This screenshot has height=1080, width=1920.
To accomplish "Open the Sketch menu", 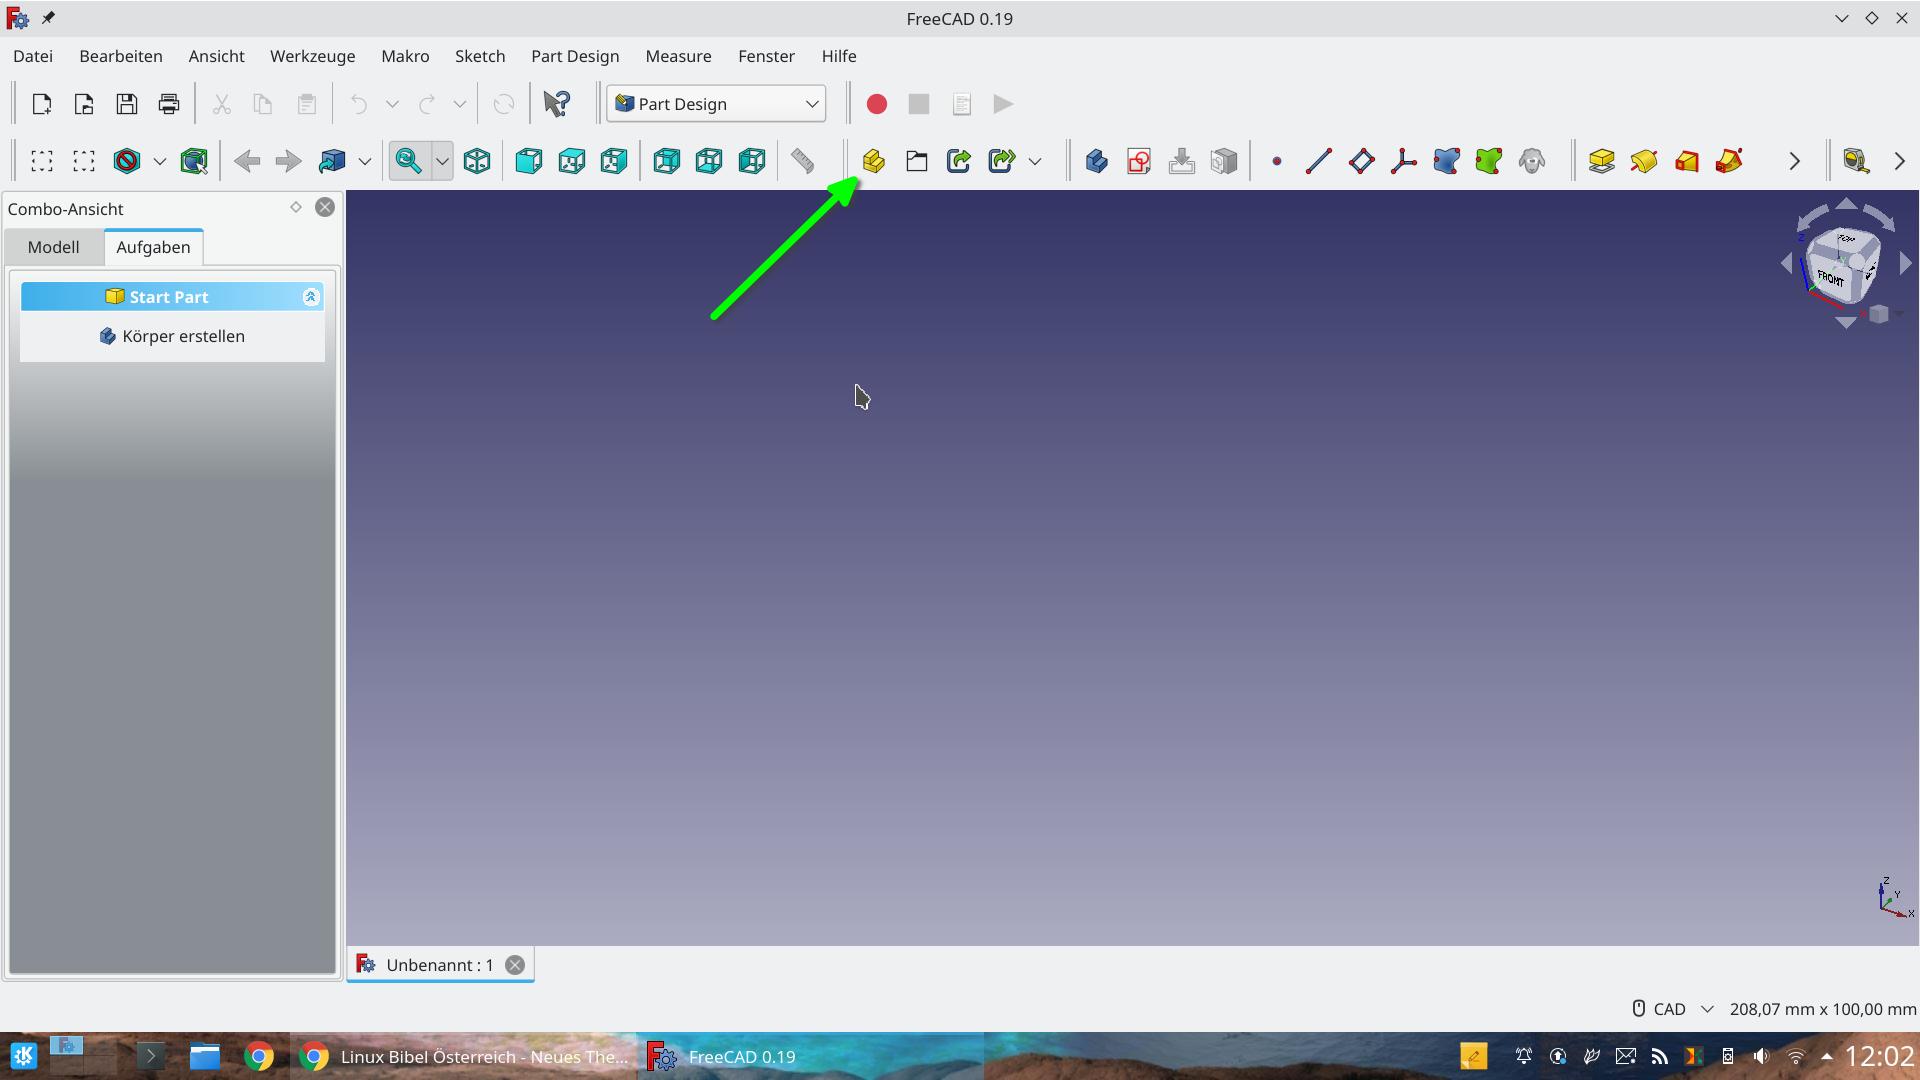I will [480, 56].
